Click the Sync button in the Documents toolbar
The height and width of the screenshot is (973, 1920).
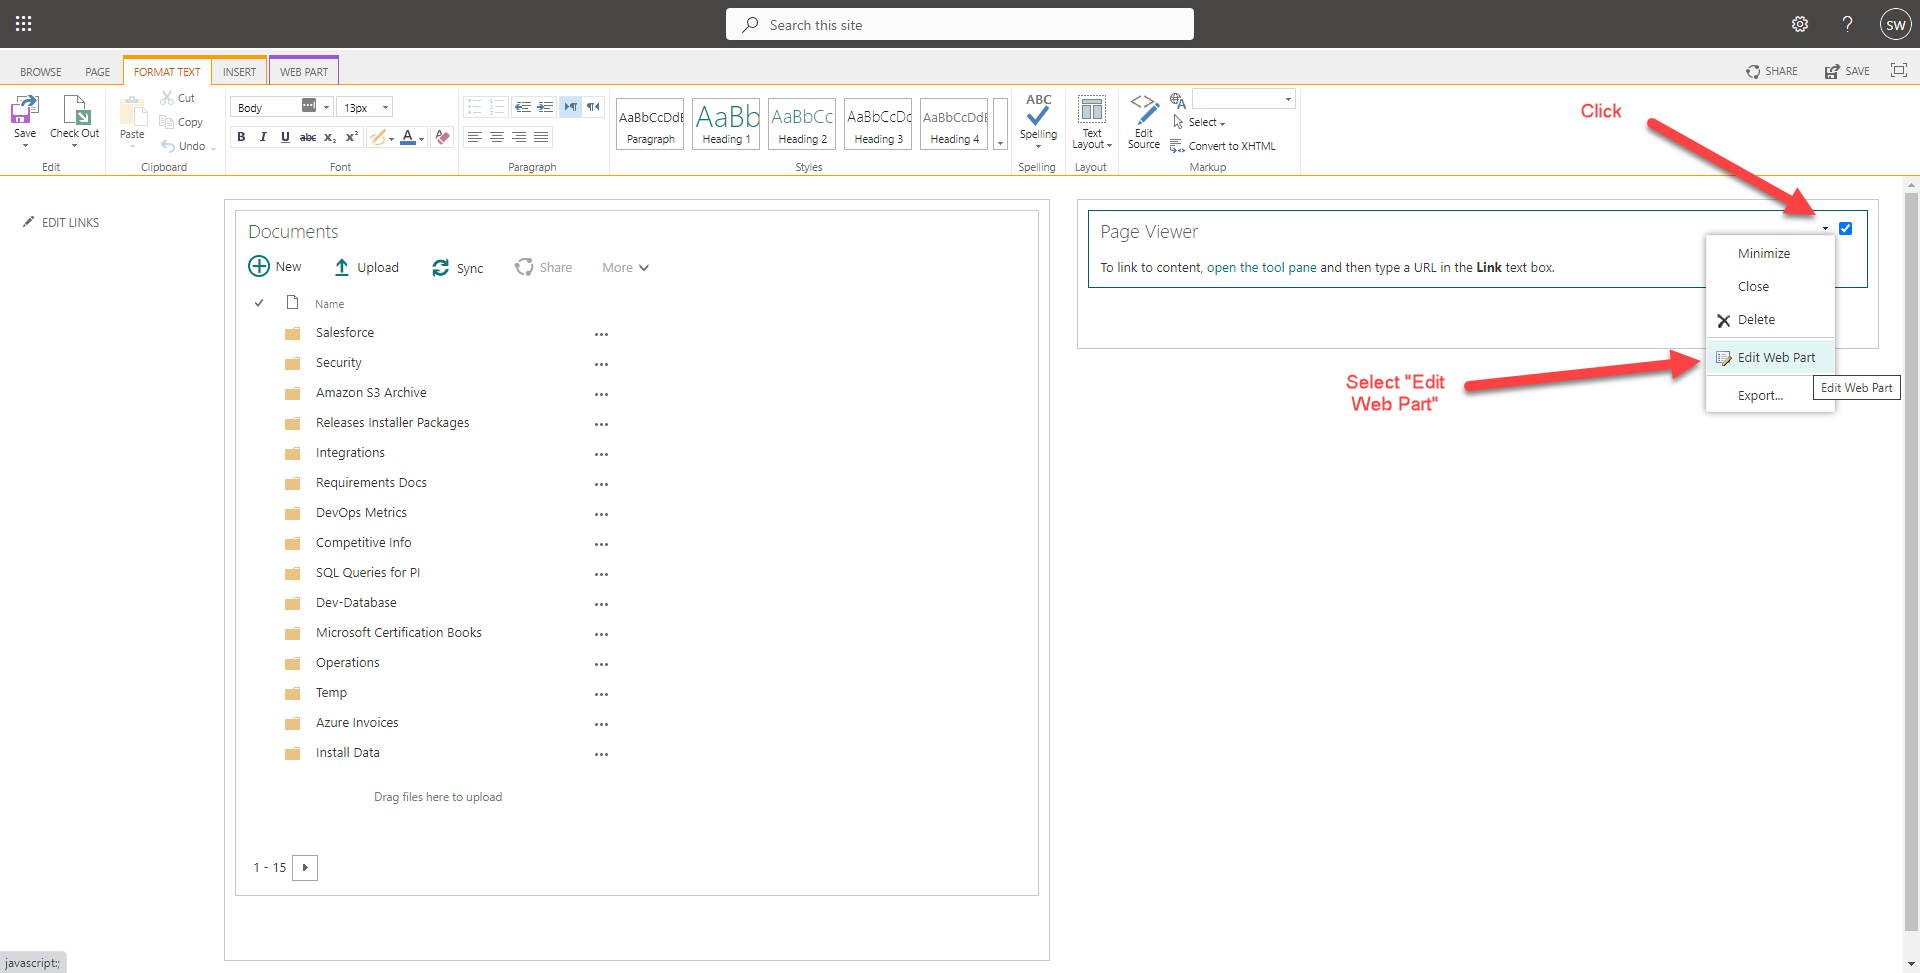(457, 267)
